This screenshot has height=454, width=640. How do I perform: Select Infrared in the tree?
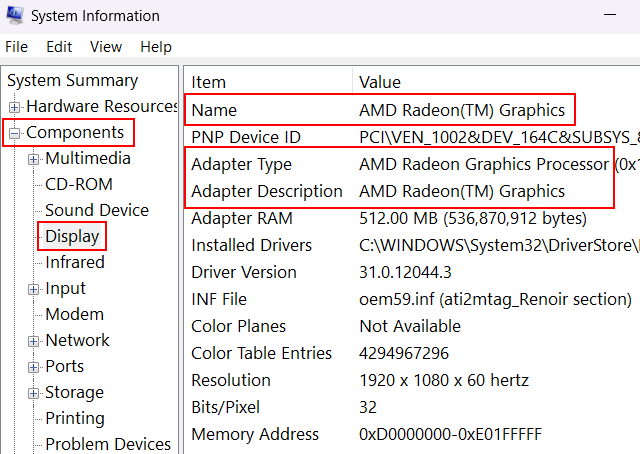(x=75, y=263)
